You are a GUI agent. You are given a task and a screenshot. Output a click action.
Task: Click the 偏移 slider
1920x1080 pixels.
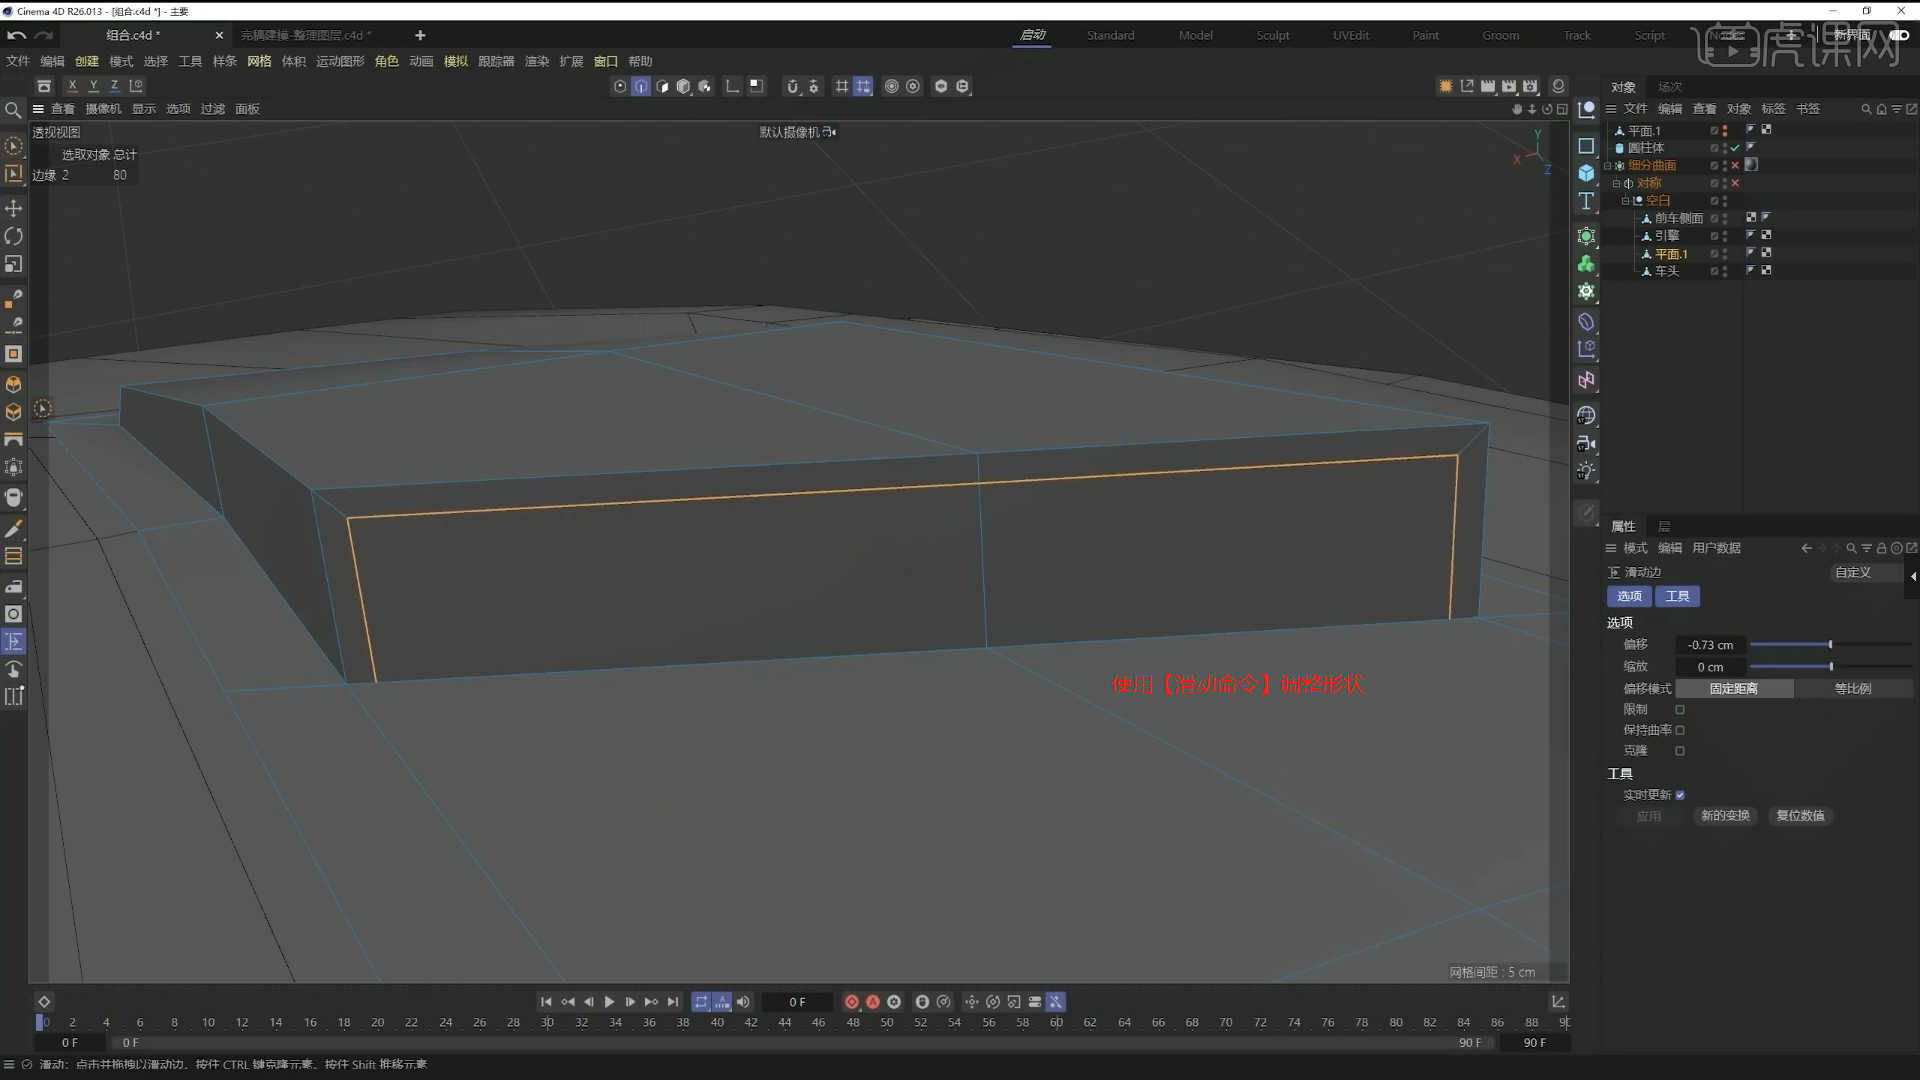tap(1830, 645)
